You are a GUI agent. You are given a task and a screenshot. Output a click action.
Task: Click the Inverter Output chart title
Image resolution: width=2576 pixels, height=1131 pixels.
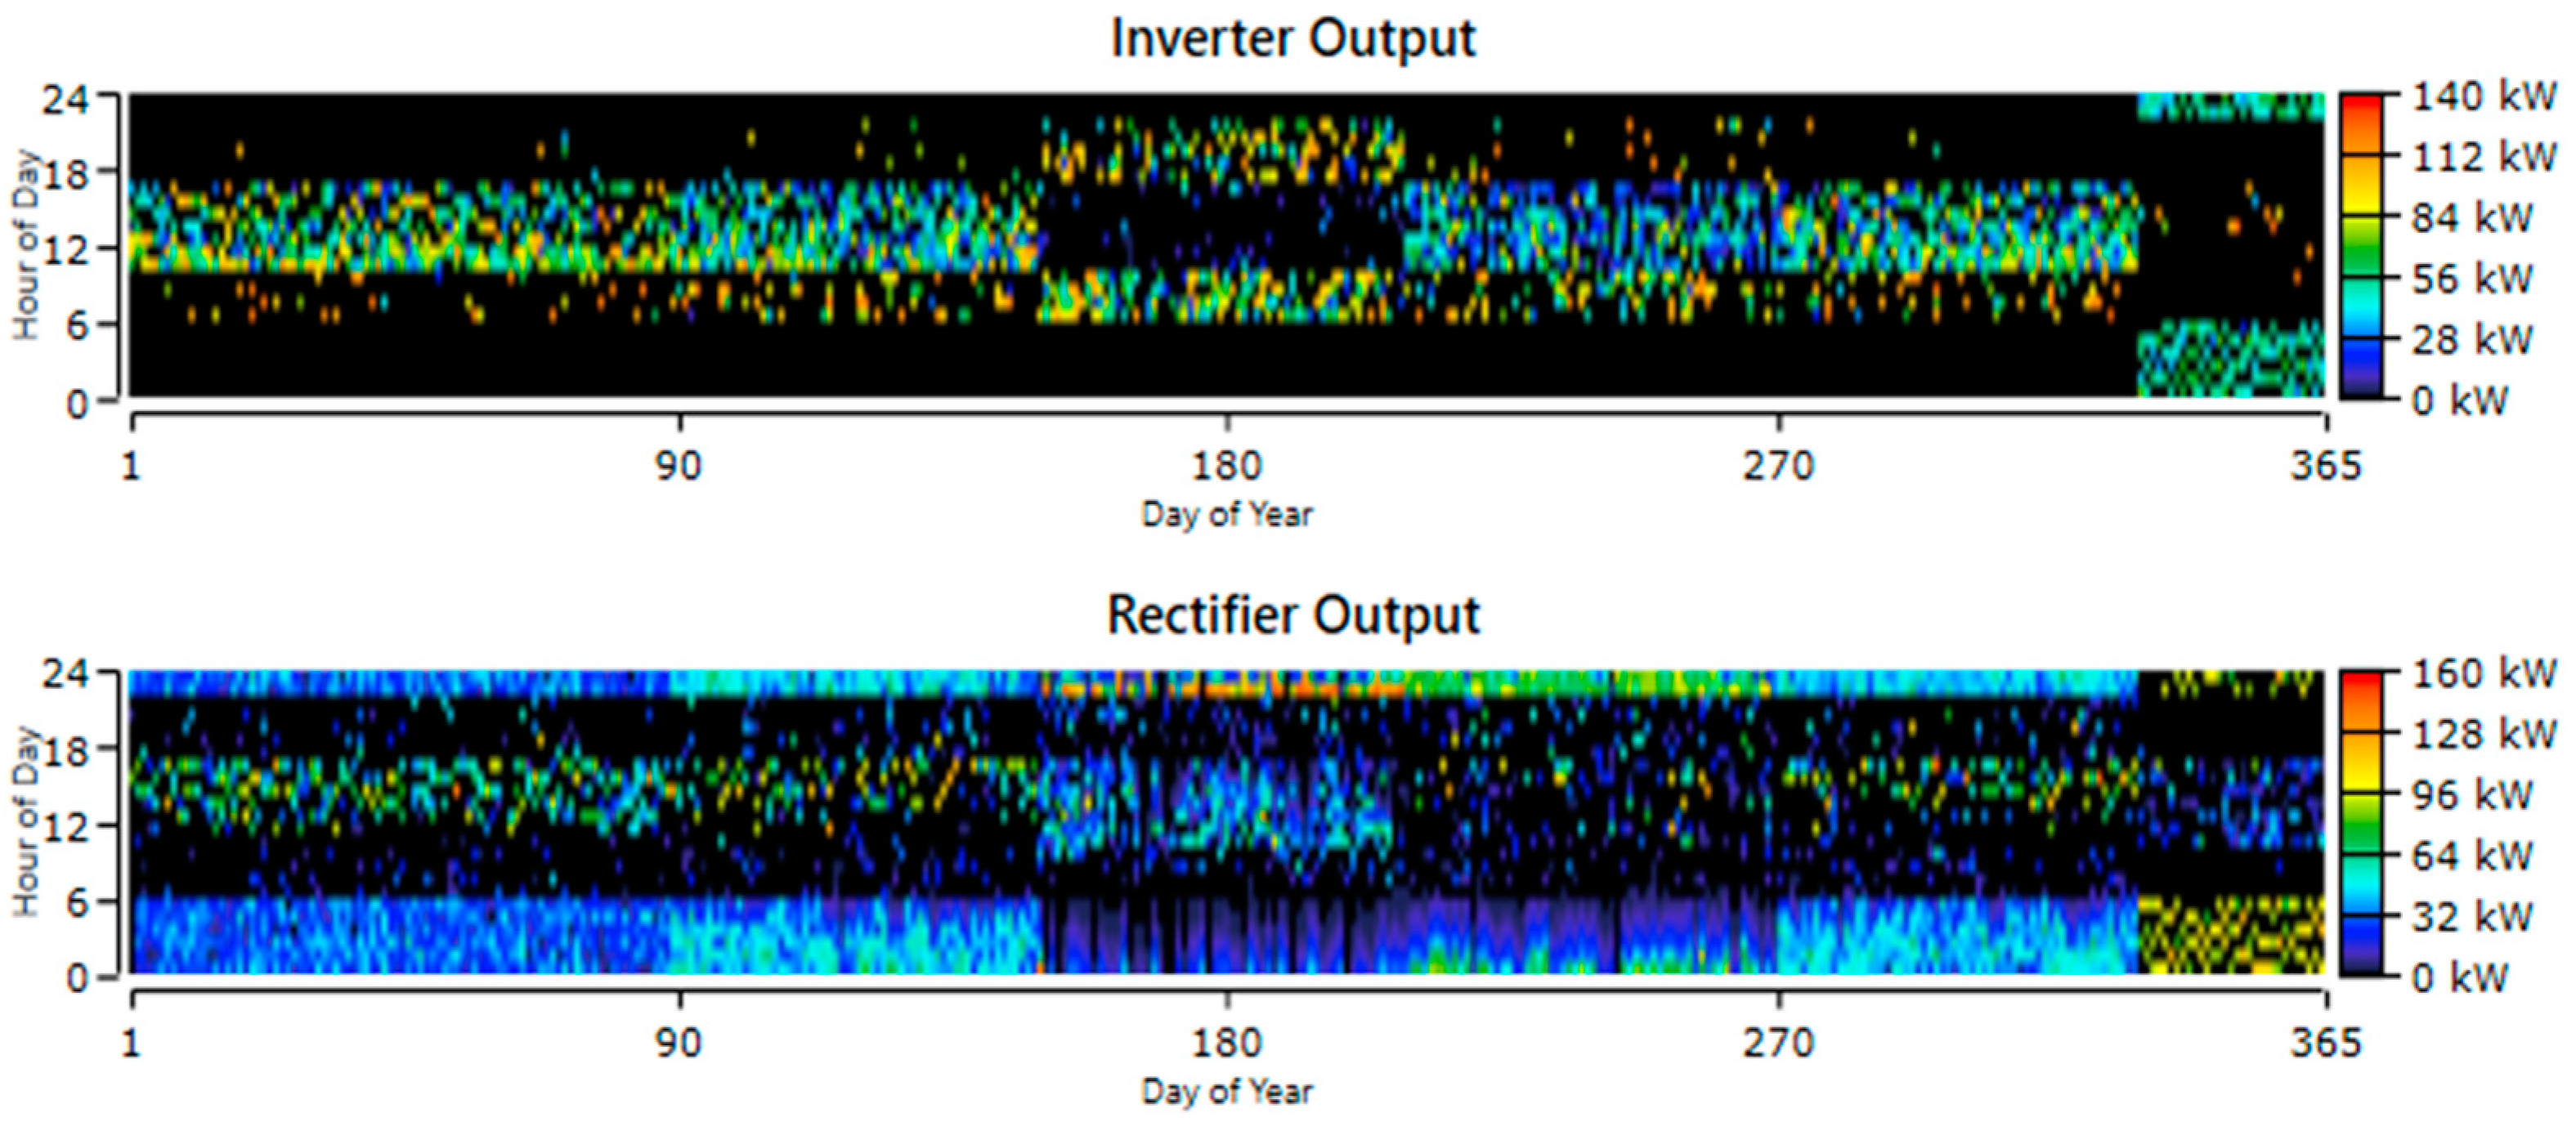(1293, 40)
